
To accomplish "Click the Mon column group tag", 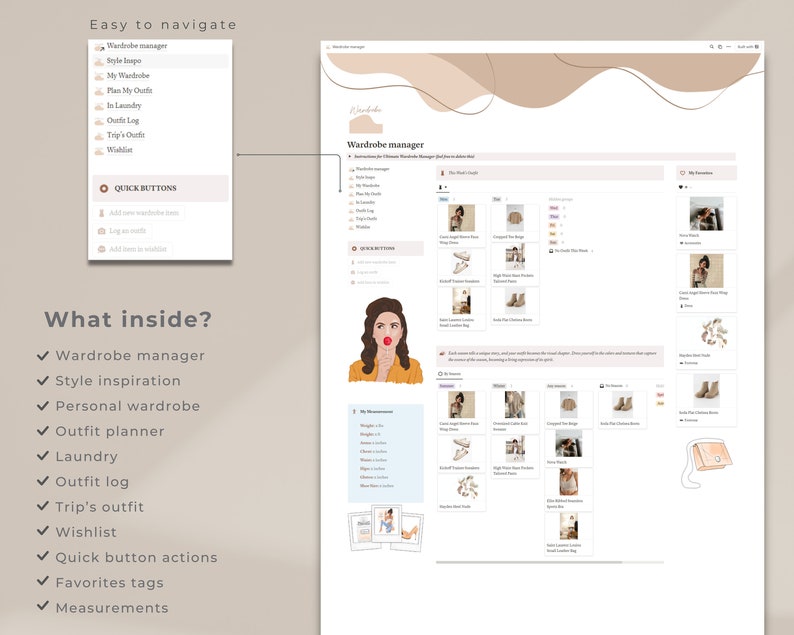I will click(444, 200).
